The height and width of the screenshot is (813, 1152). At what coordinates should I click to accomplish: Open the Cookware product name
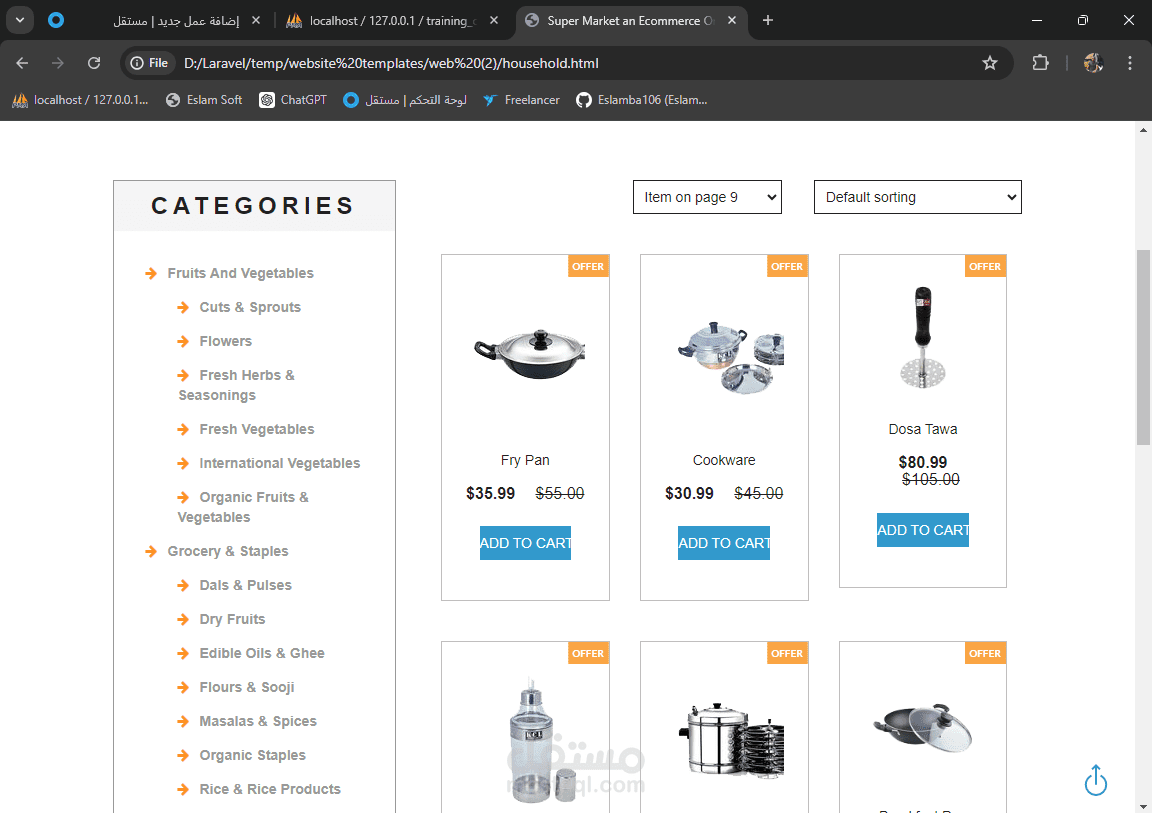[x=724, y=460]
